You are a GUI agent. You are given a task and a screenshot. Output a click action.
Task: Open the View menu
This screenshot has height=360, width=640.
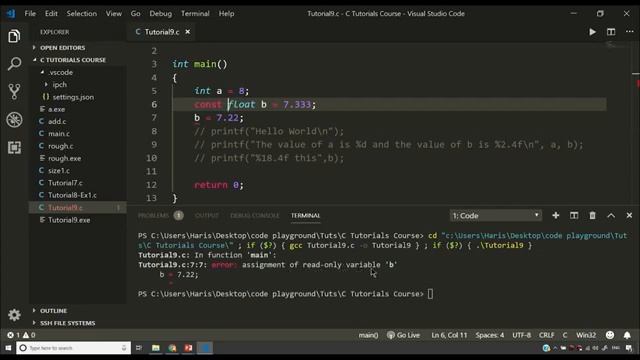(114, 13)
